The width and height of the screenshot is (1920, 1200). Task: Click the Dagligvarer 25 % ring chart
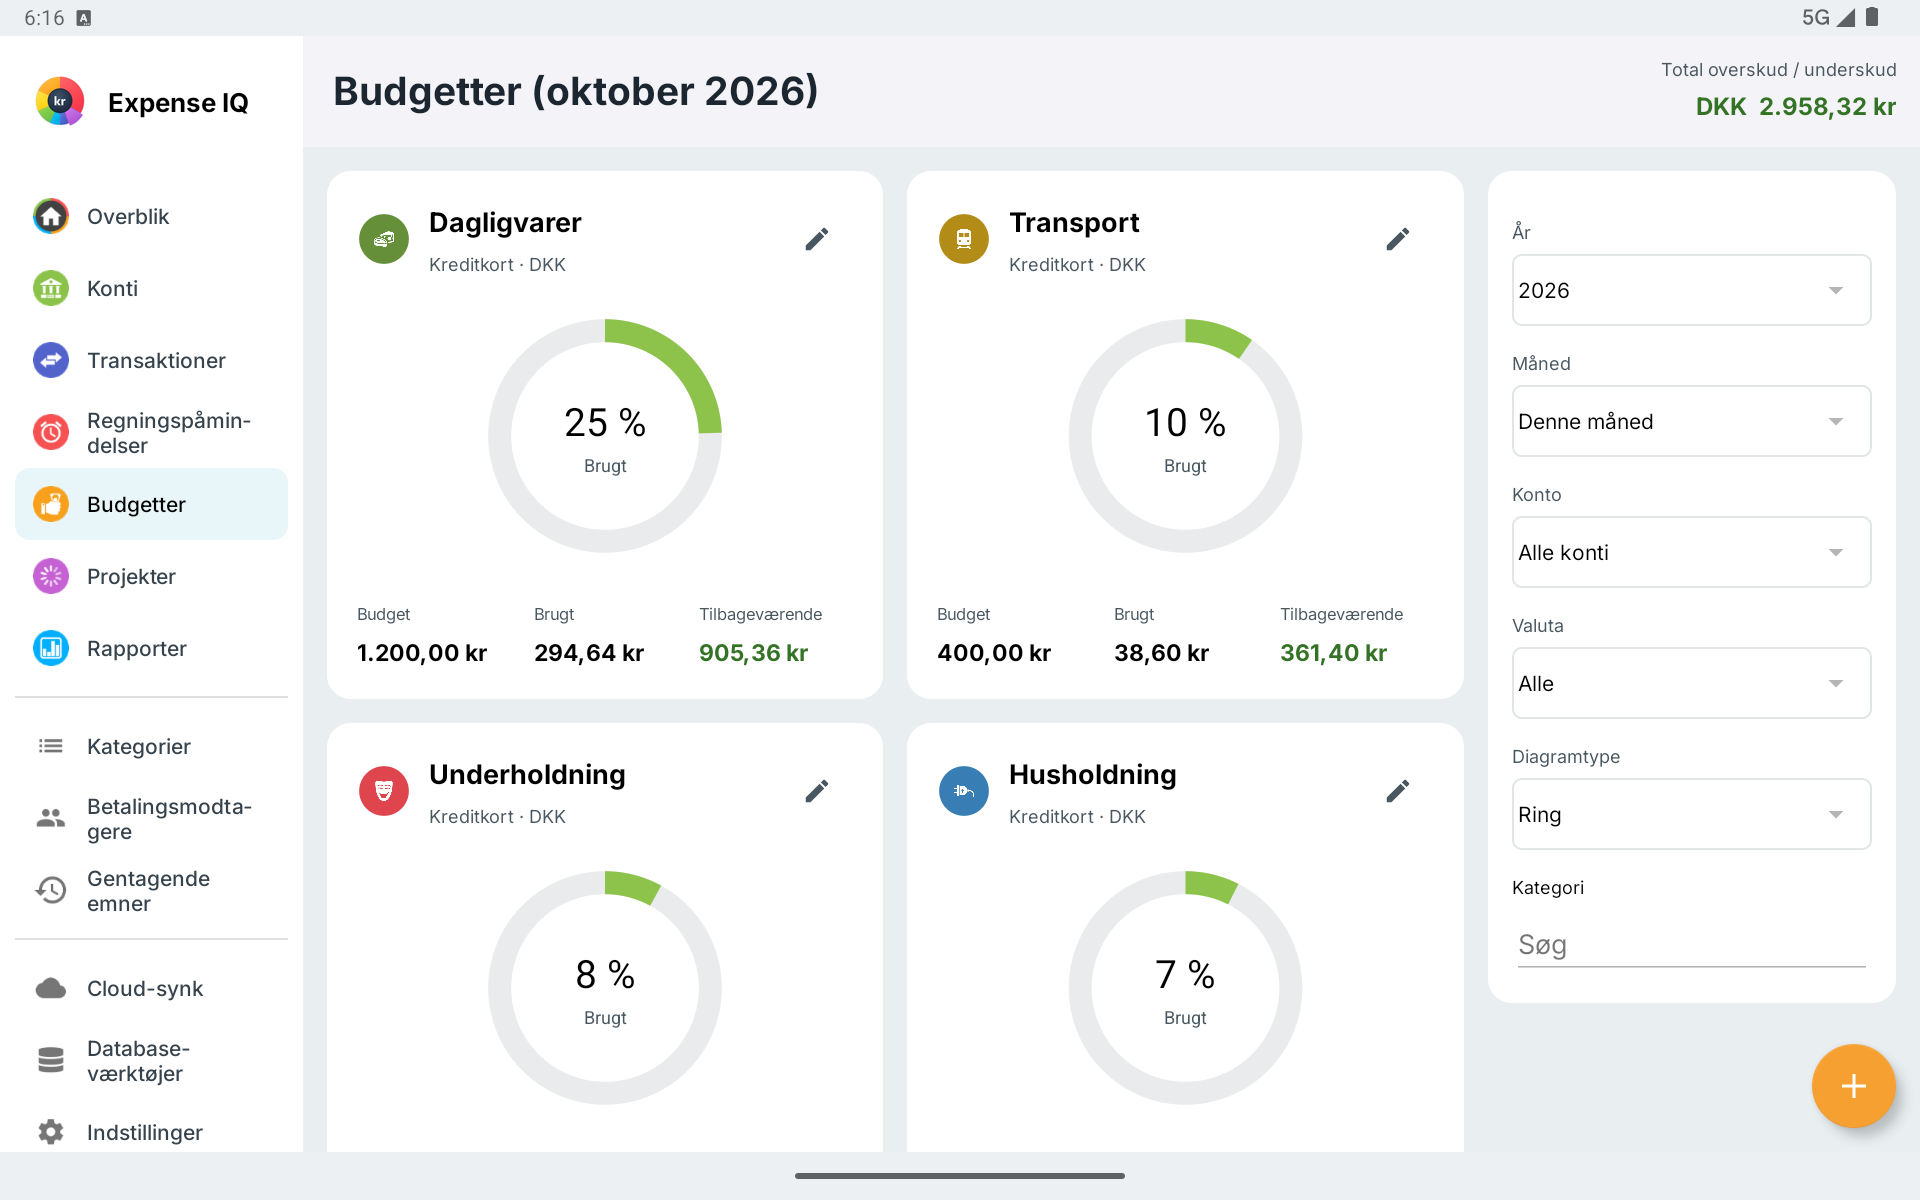click(x=605, y=436)
